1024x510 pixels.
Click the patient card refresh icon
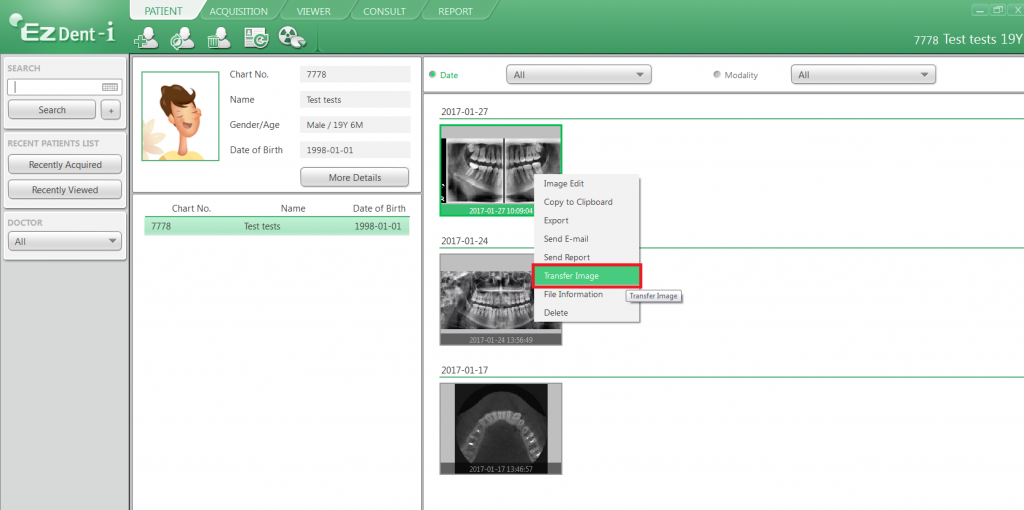(x=256, y=38)
